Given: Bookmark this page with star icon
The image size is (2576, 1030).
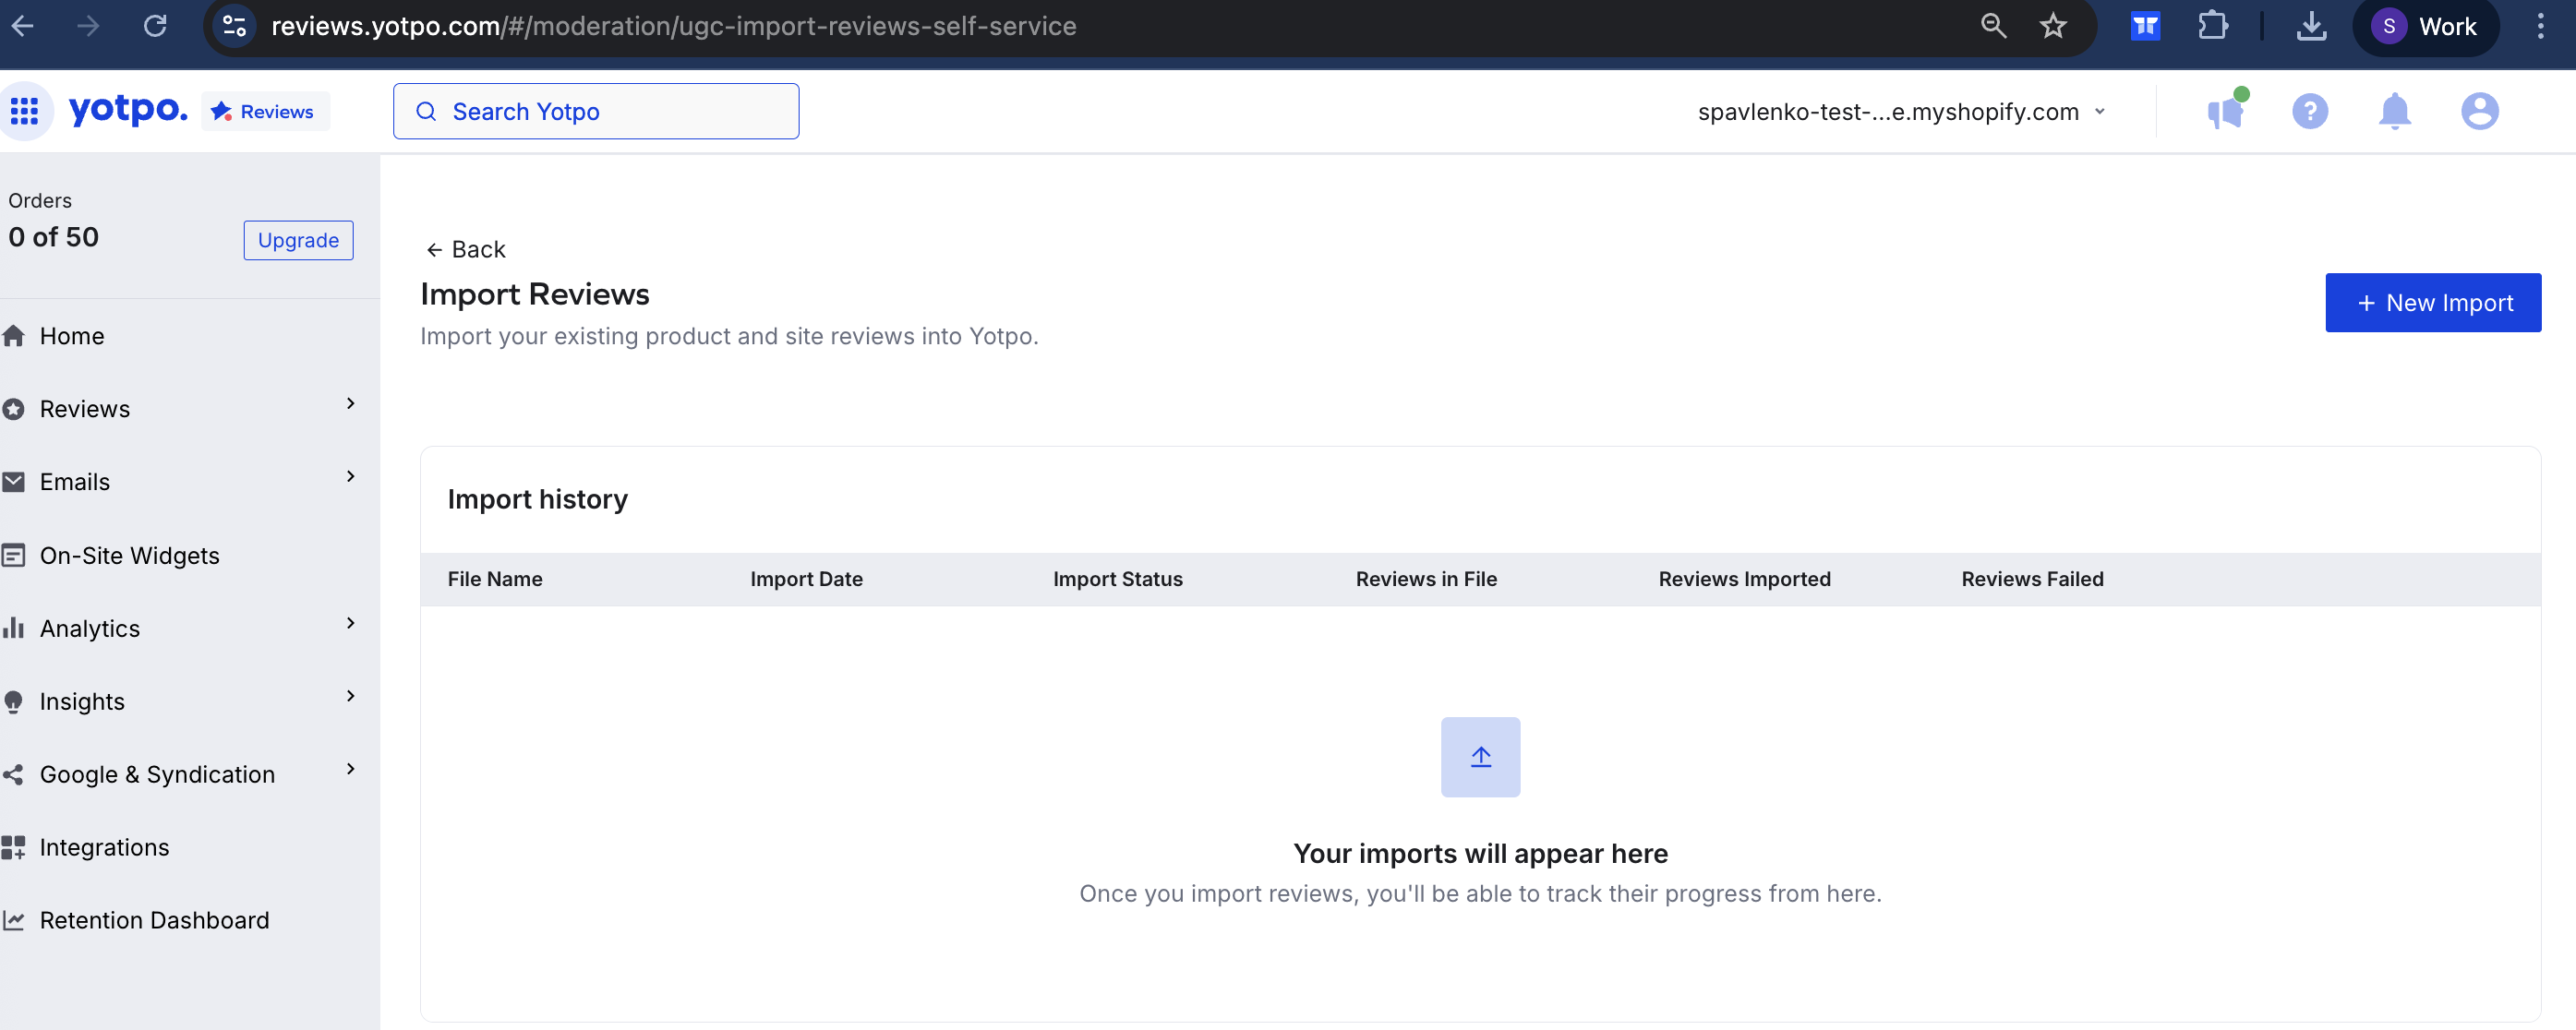Looking at the screenshot, I should pos(2053,26).
